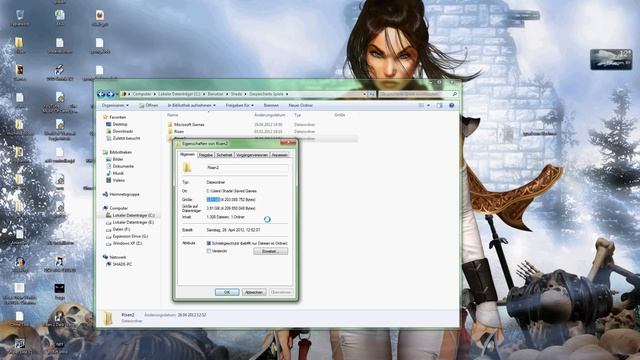
Task: Open the recent pages dropdown next to the nav arrows
Action: 116,94
